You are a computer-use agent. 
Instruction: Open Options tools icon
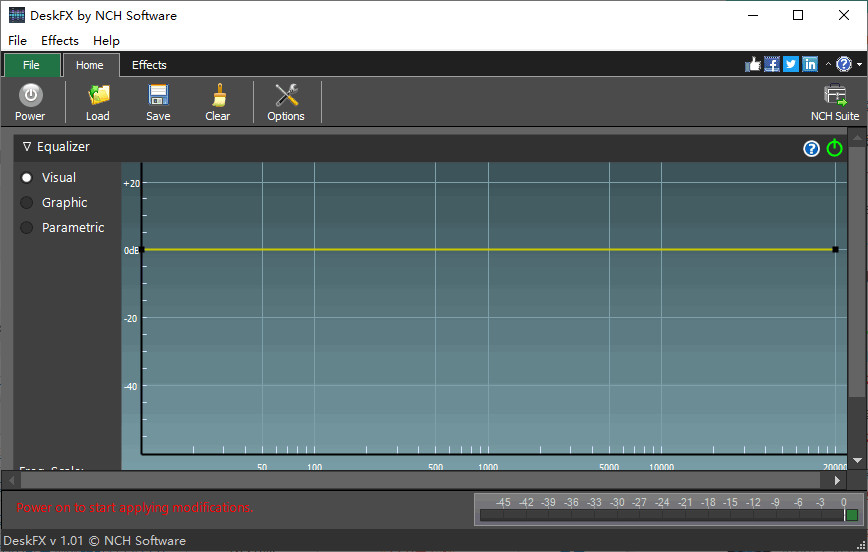[x=286, y=102]
